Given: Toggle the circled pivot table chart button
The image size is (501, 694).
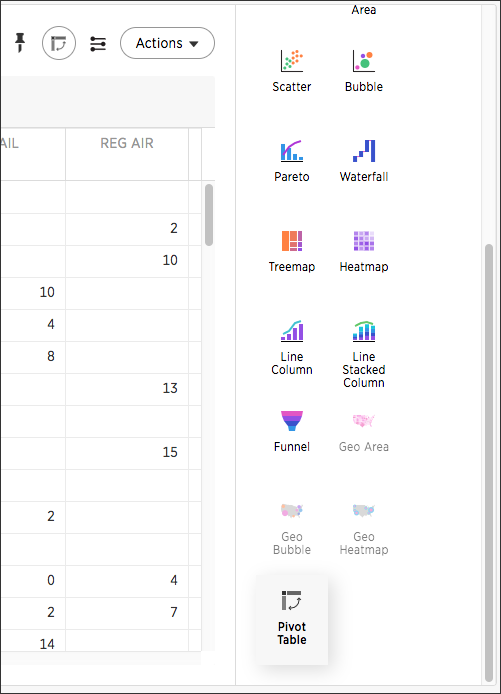Looking at the screenshot, I should click(59, 43).
